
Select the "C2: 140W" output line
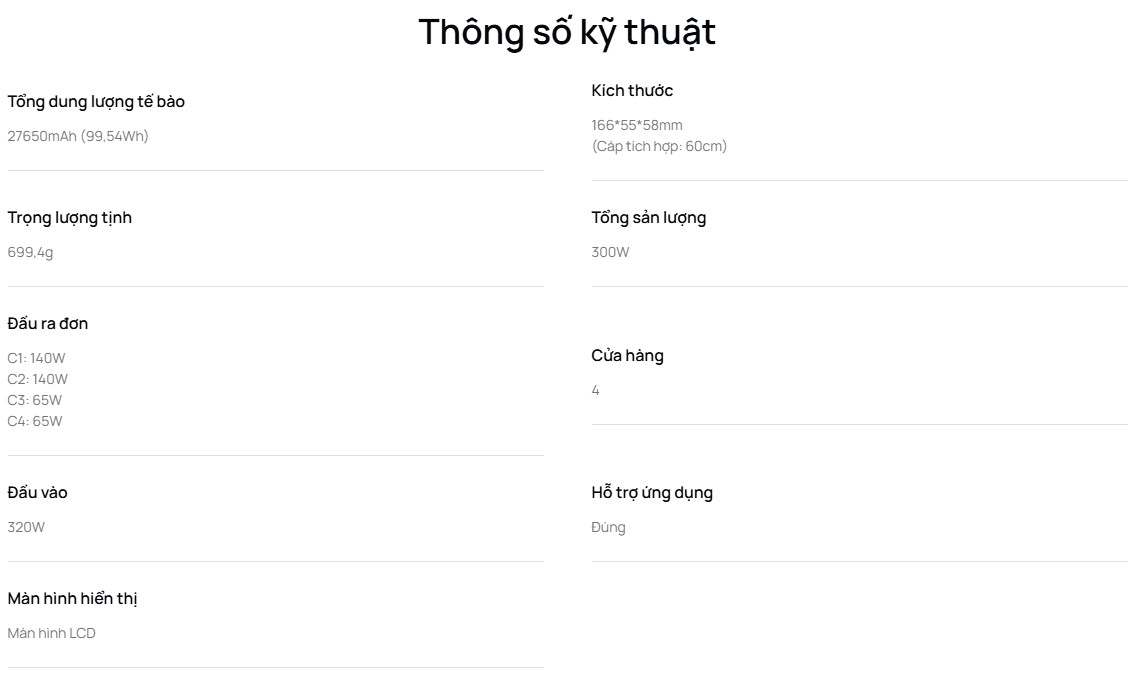pyautogui.click(x=38, y=379)
